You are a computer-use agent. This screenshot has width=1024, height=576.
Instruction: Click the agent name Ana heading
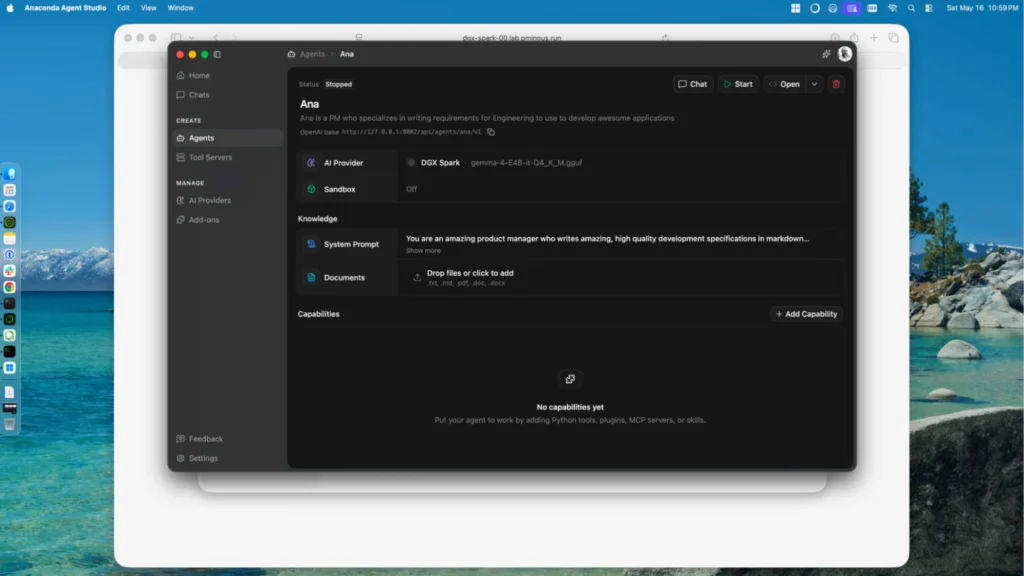click(x=310, y=104)
